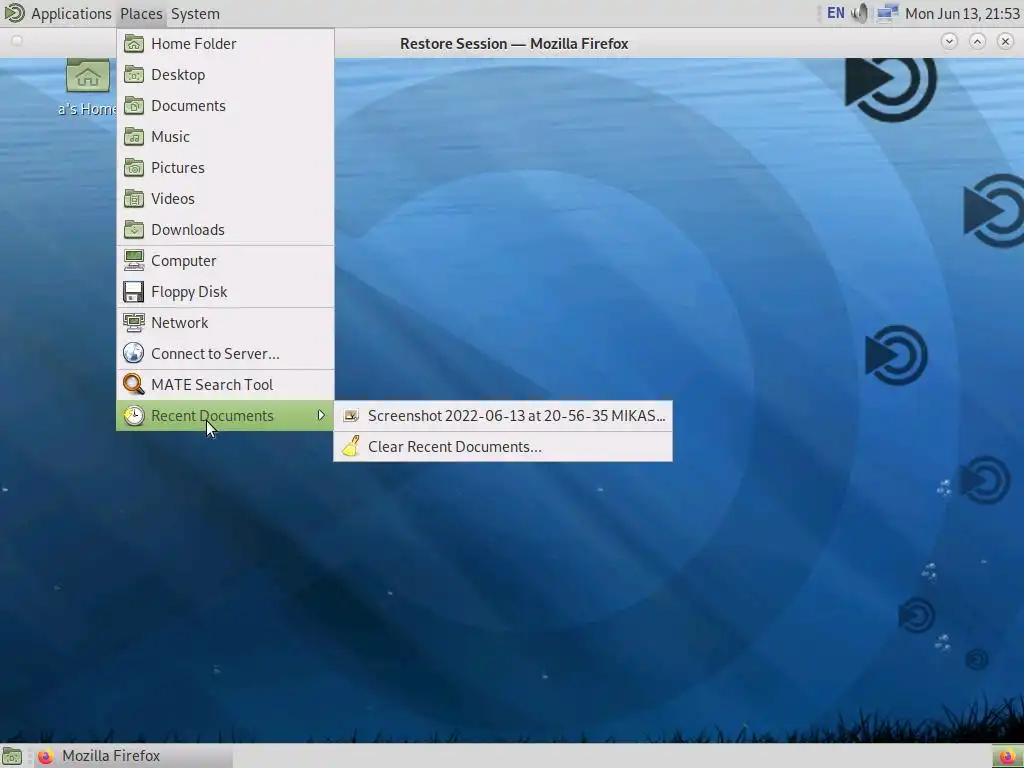Close the Firefox Restore Session window
This screenshot has height=768, width=1024.
[x=1005, y=41]
